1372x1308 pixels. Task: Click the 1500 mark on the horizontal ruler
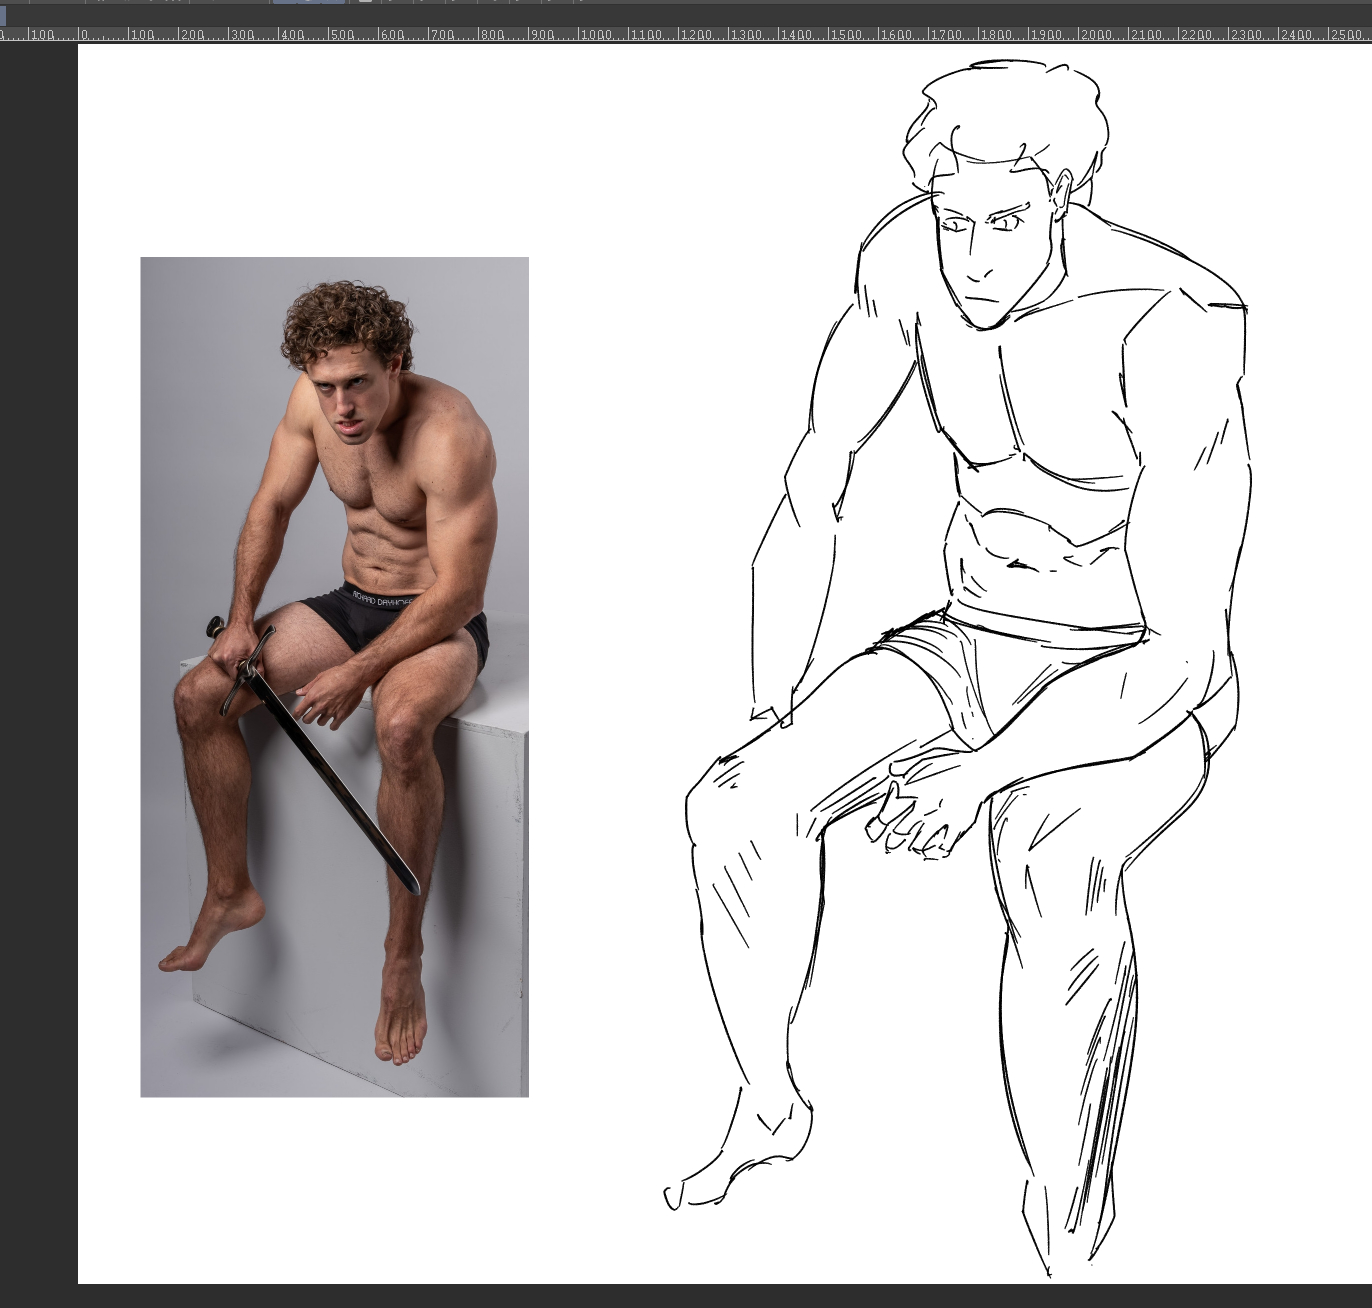tap(850, 35)
